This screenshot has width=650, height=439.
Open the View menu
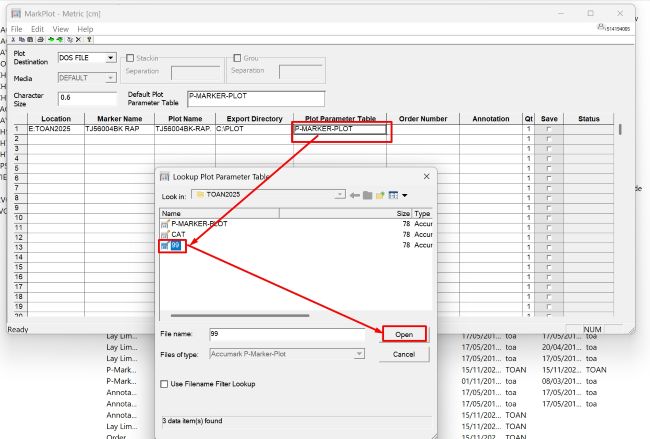click(61, 29)
